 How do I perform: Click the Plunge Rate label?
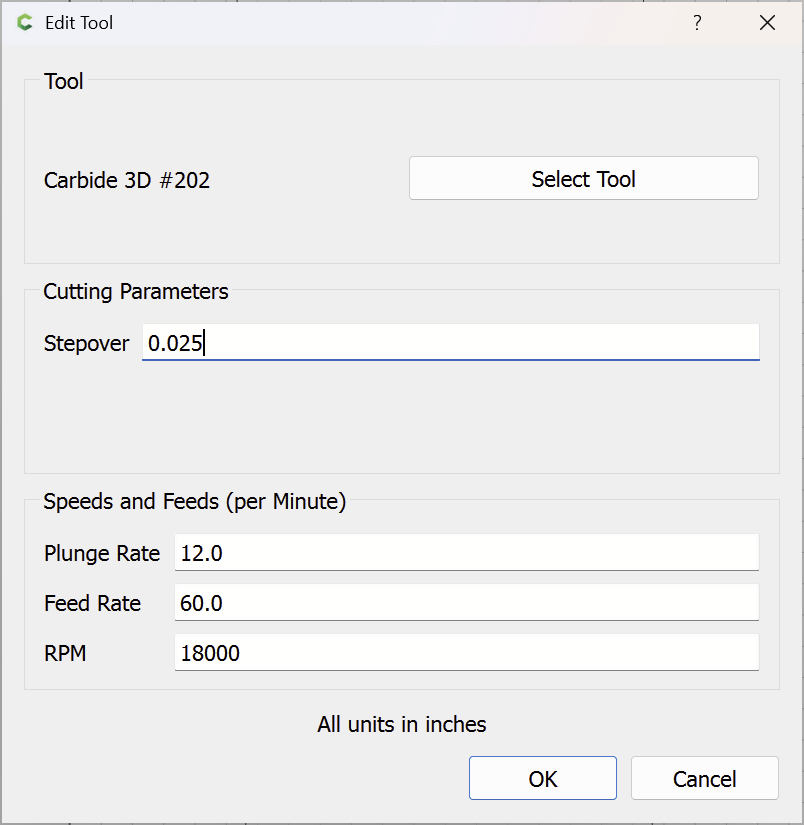click(102, 553)
